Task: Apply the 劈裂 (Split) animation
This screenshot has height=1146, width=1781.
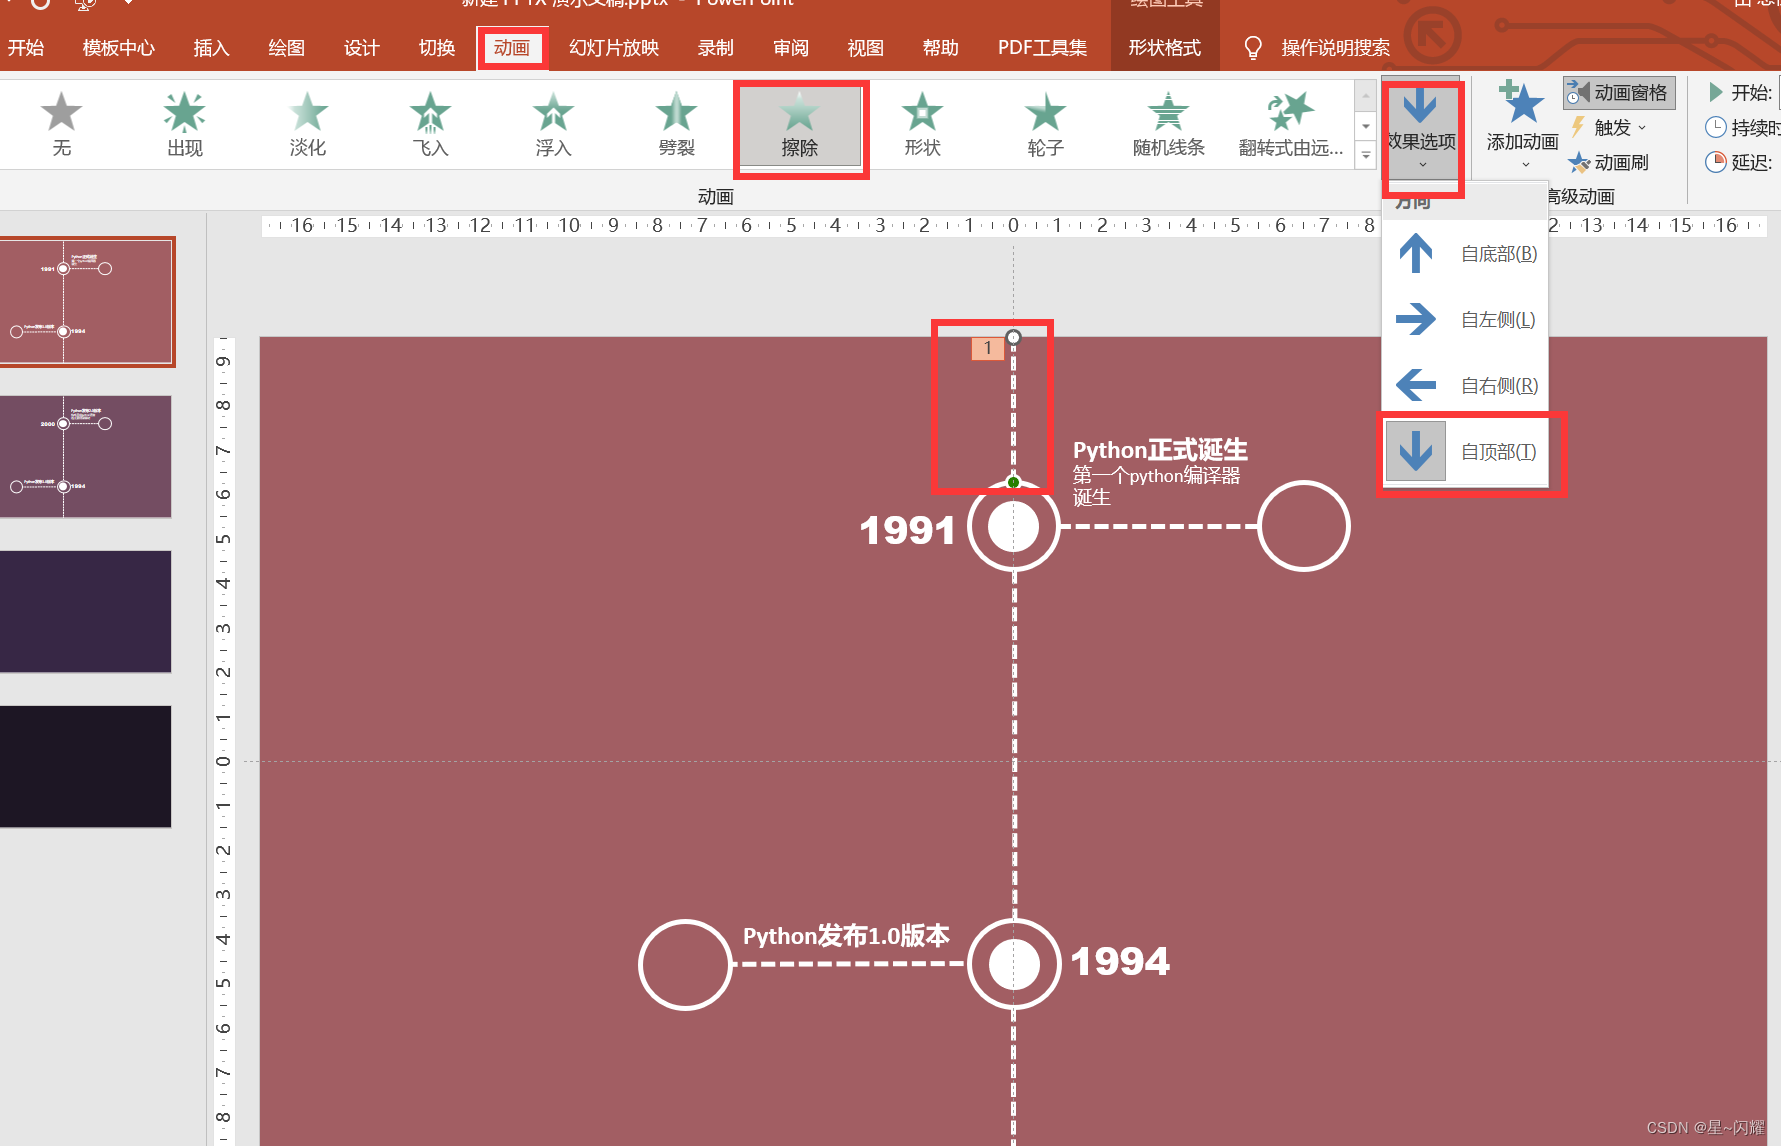Action: coord(676,125)
